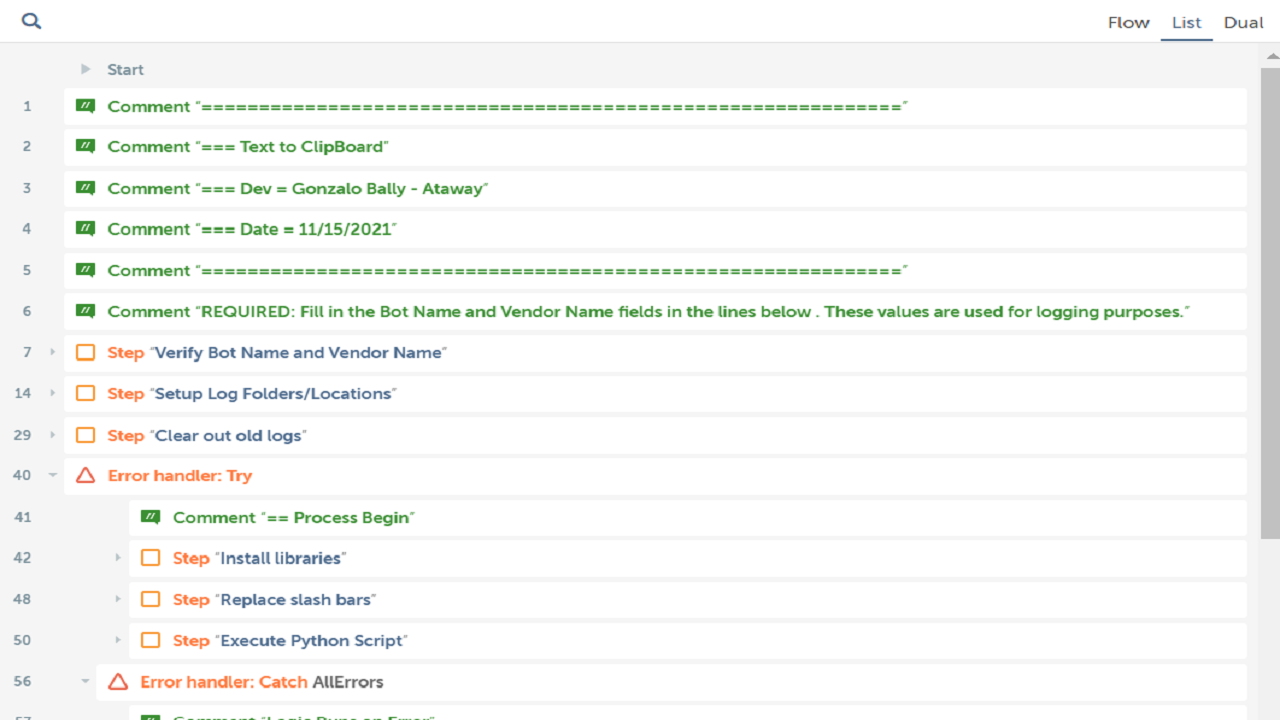Click line number 56 in the gutter
1280x720 pixels.
[23, 682]
